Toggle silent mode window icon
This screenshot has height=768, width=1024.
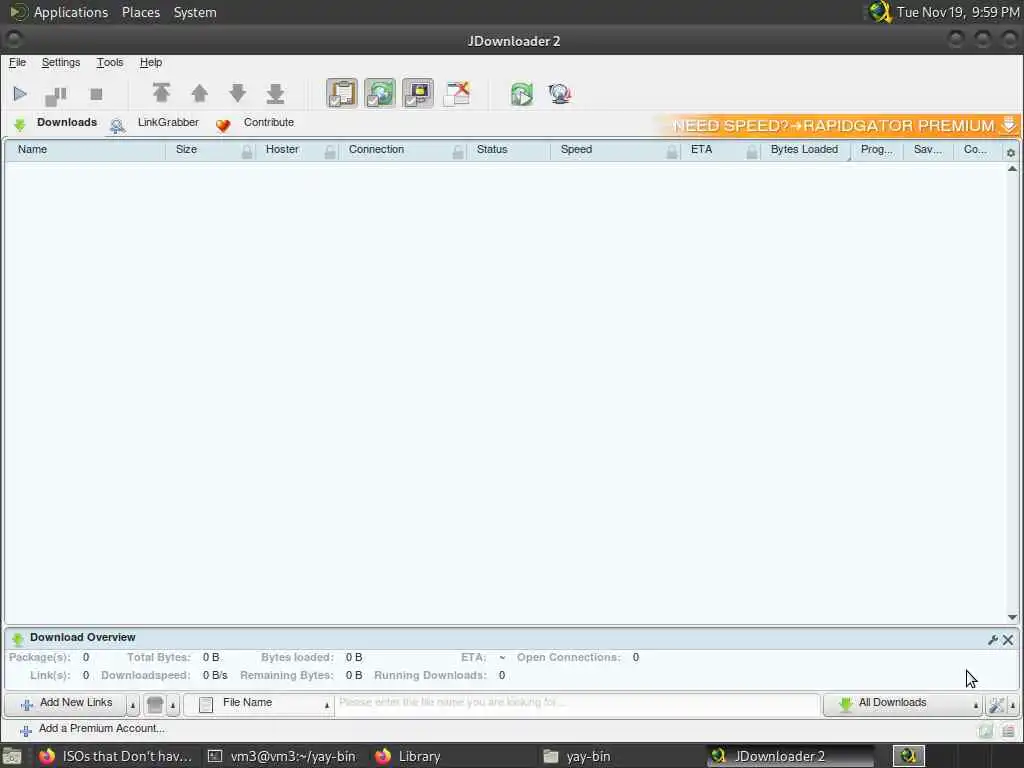(456, 93)
